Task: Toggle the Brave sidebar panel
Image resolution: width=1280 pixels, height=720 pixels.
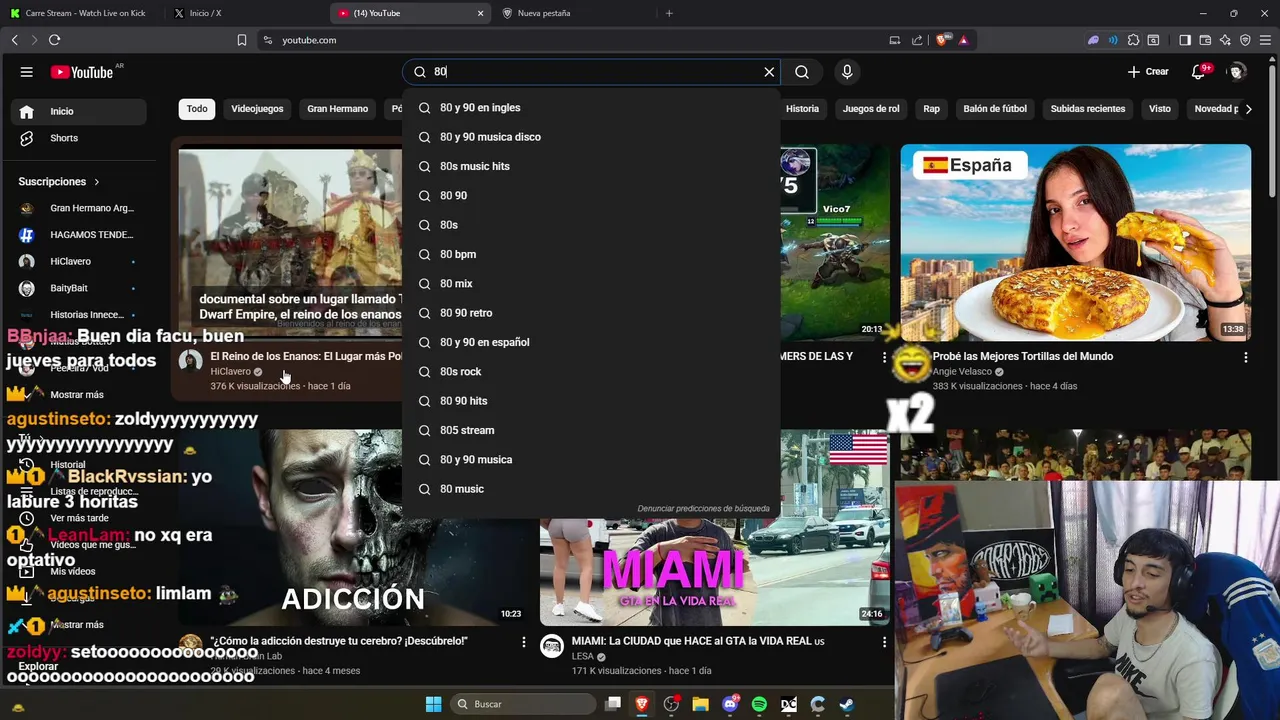Action: pyautogui.click(x=1185, y=40)
